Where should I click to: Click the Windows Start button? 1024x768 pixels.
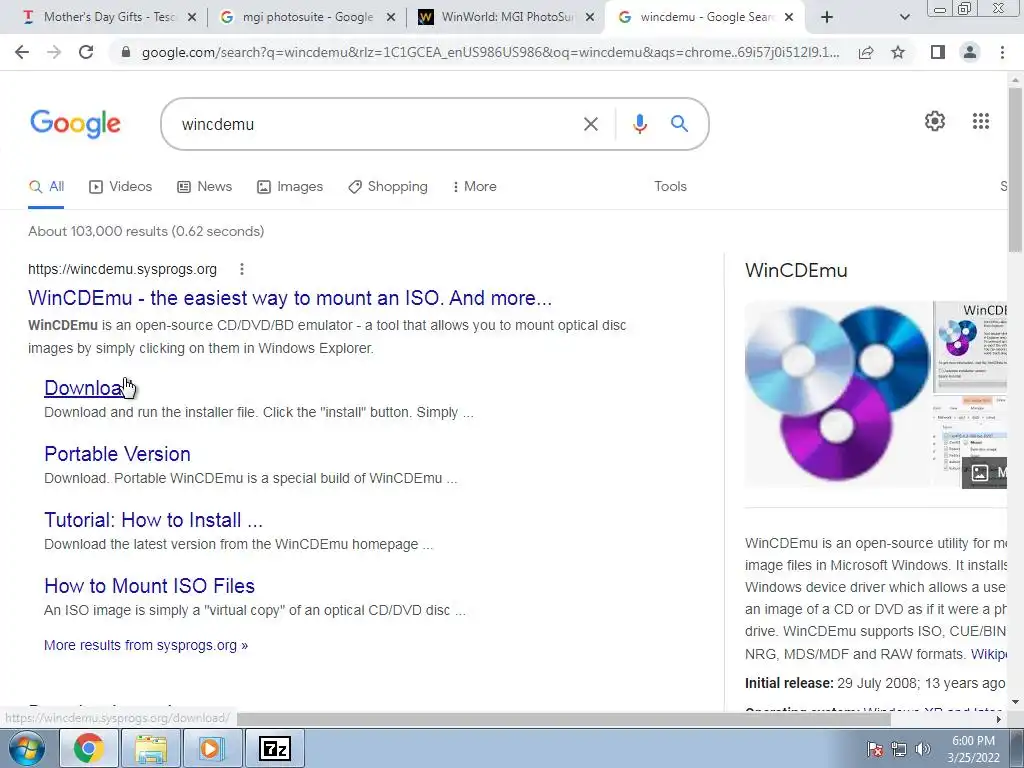click(27, 748)
